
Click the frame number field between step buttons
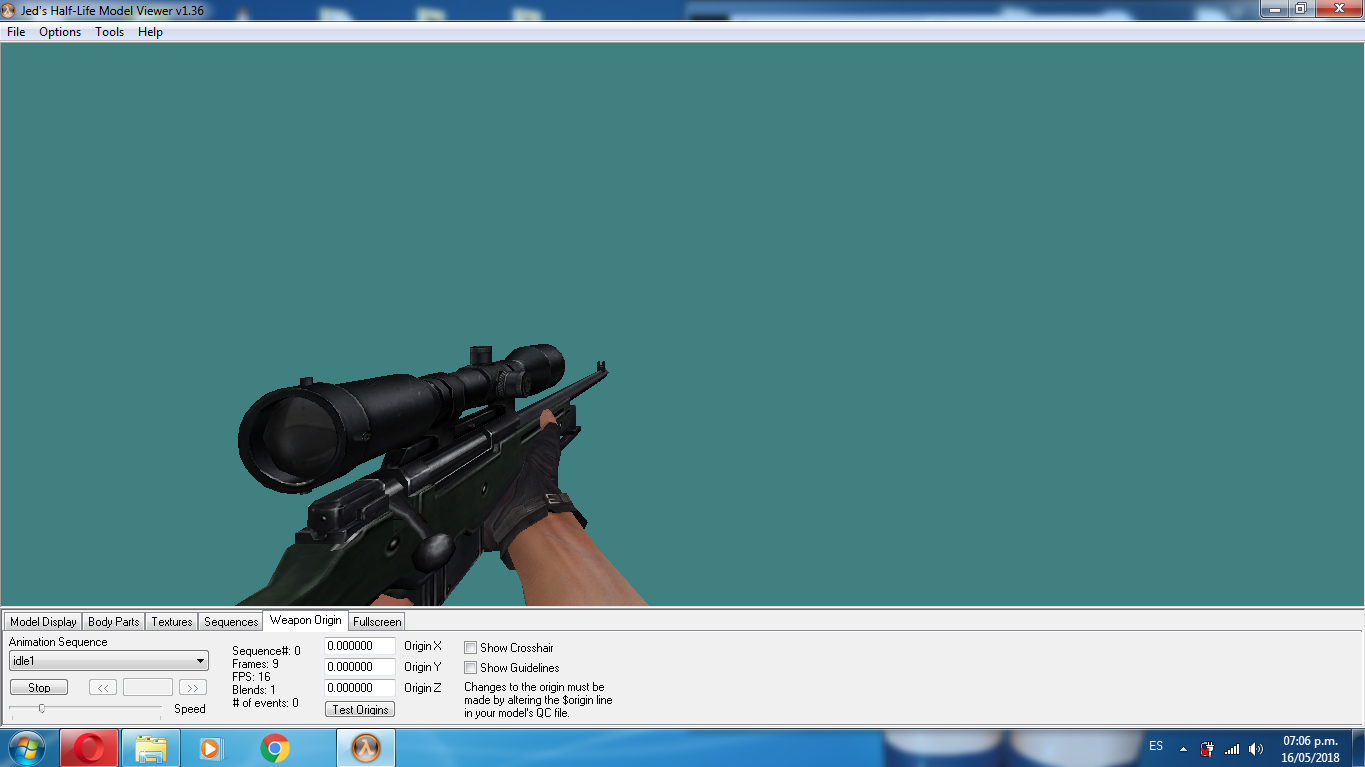(x=148, y=688)
